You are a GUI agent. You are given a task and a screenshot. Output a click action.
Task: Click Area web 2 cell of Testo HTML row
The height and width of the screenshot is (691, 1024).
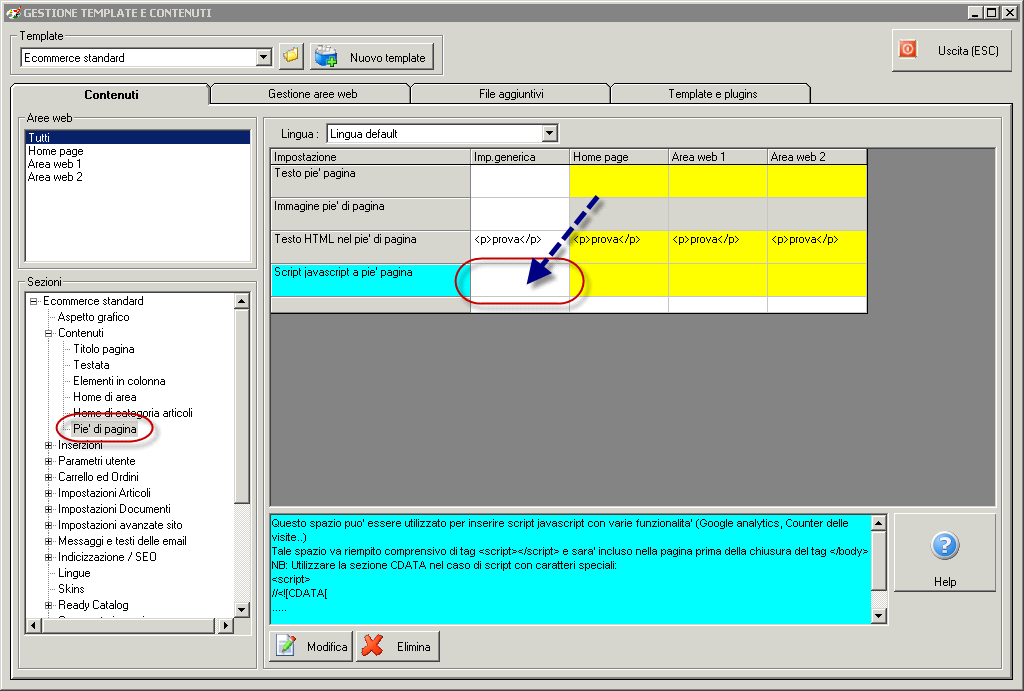click(817, 247)
